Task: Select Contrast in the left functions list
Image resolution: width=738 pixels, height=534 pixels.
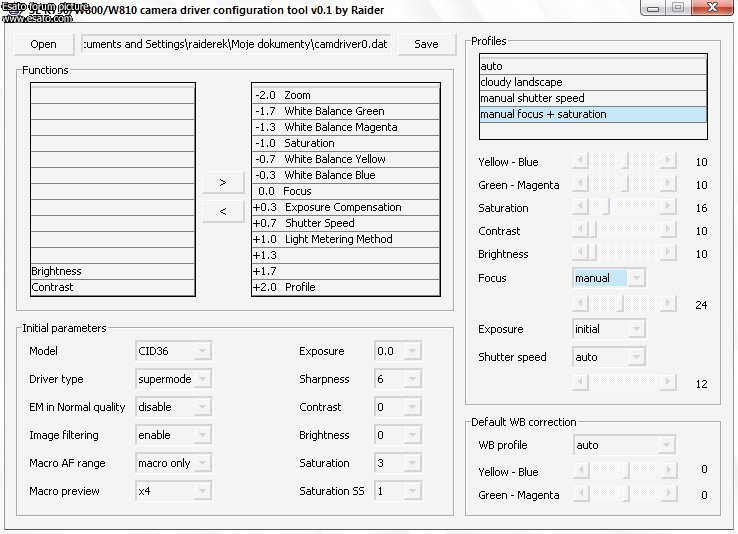Action: [x=112, y=287]
